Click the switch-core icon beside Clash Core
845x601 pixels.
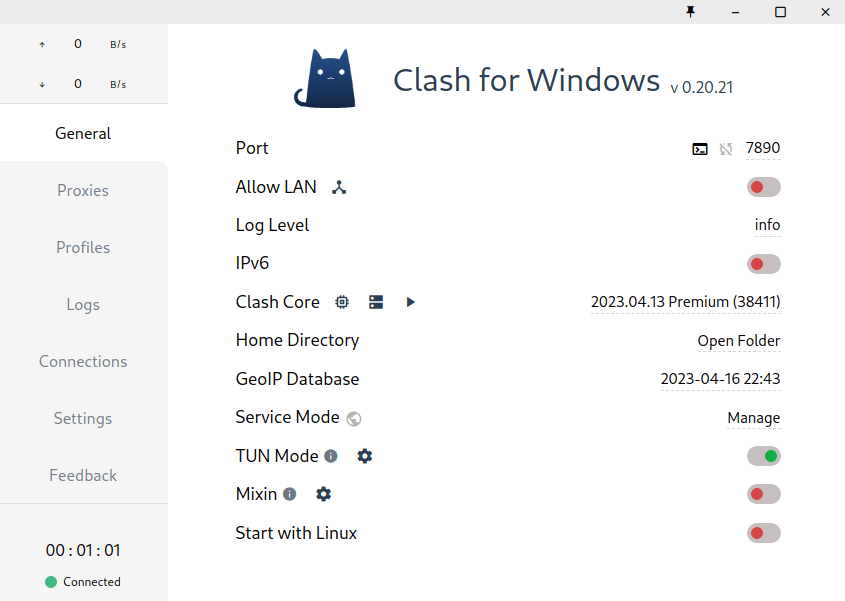pos(376,301)
